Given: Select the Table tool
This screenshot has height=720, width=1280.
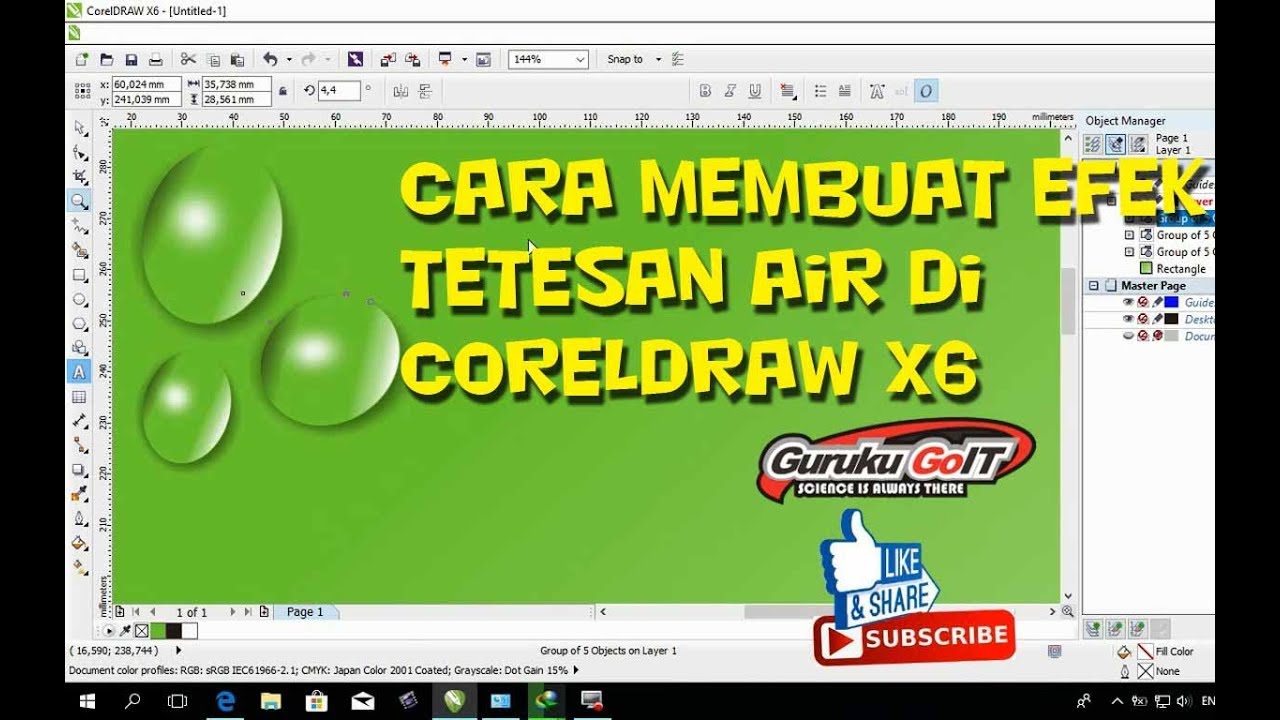Looking at the screenshot, I should click(x=79, y=397).
